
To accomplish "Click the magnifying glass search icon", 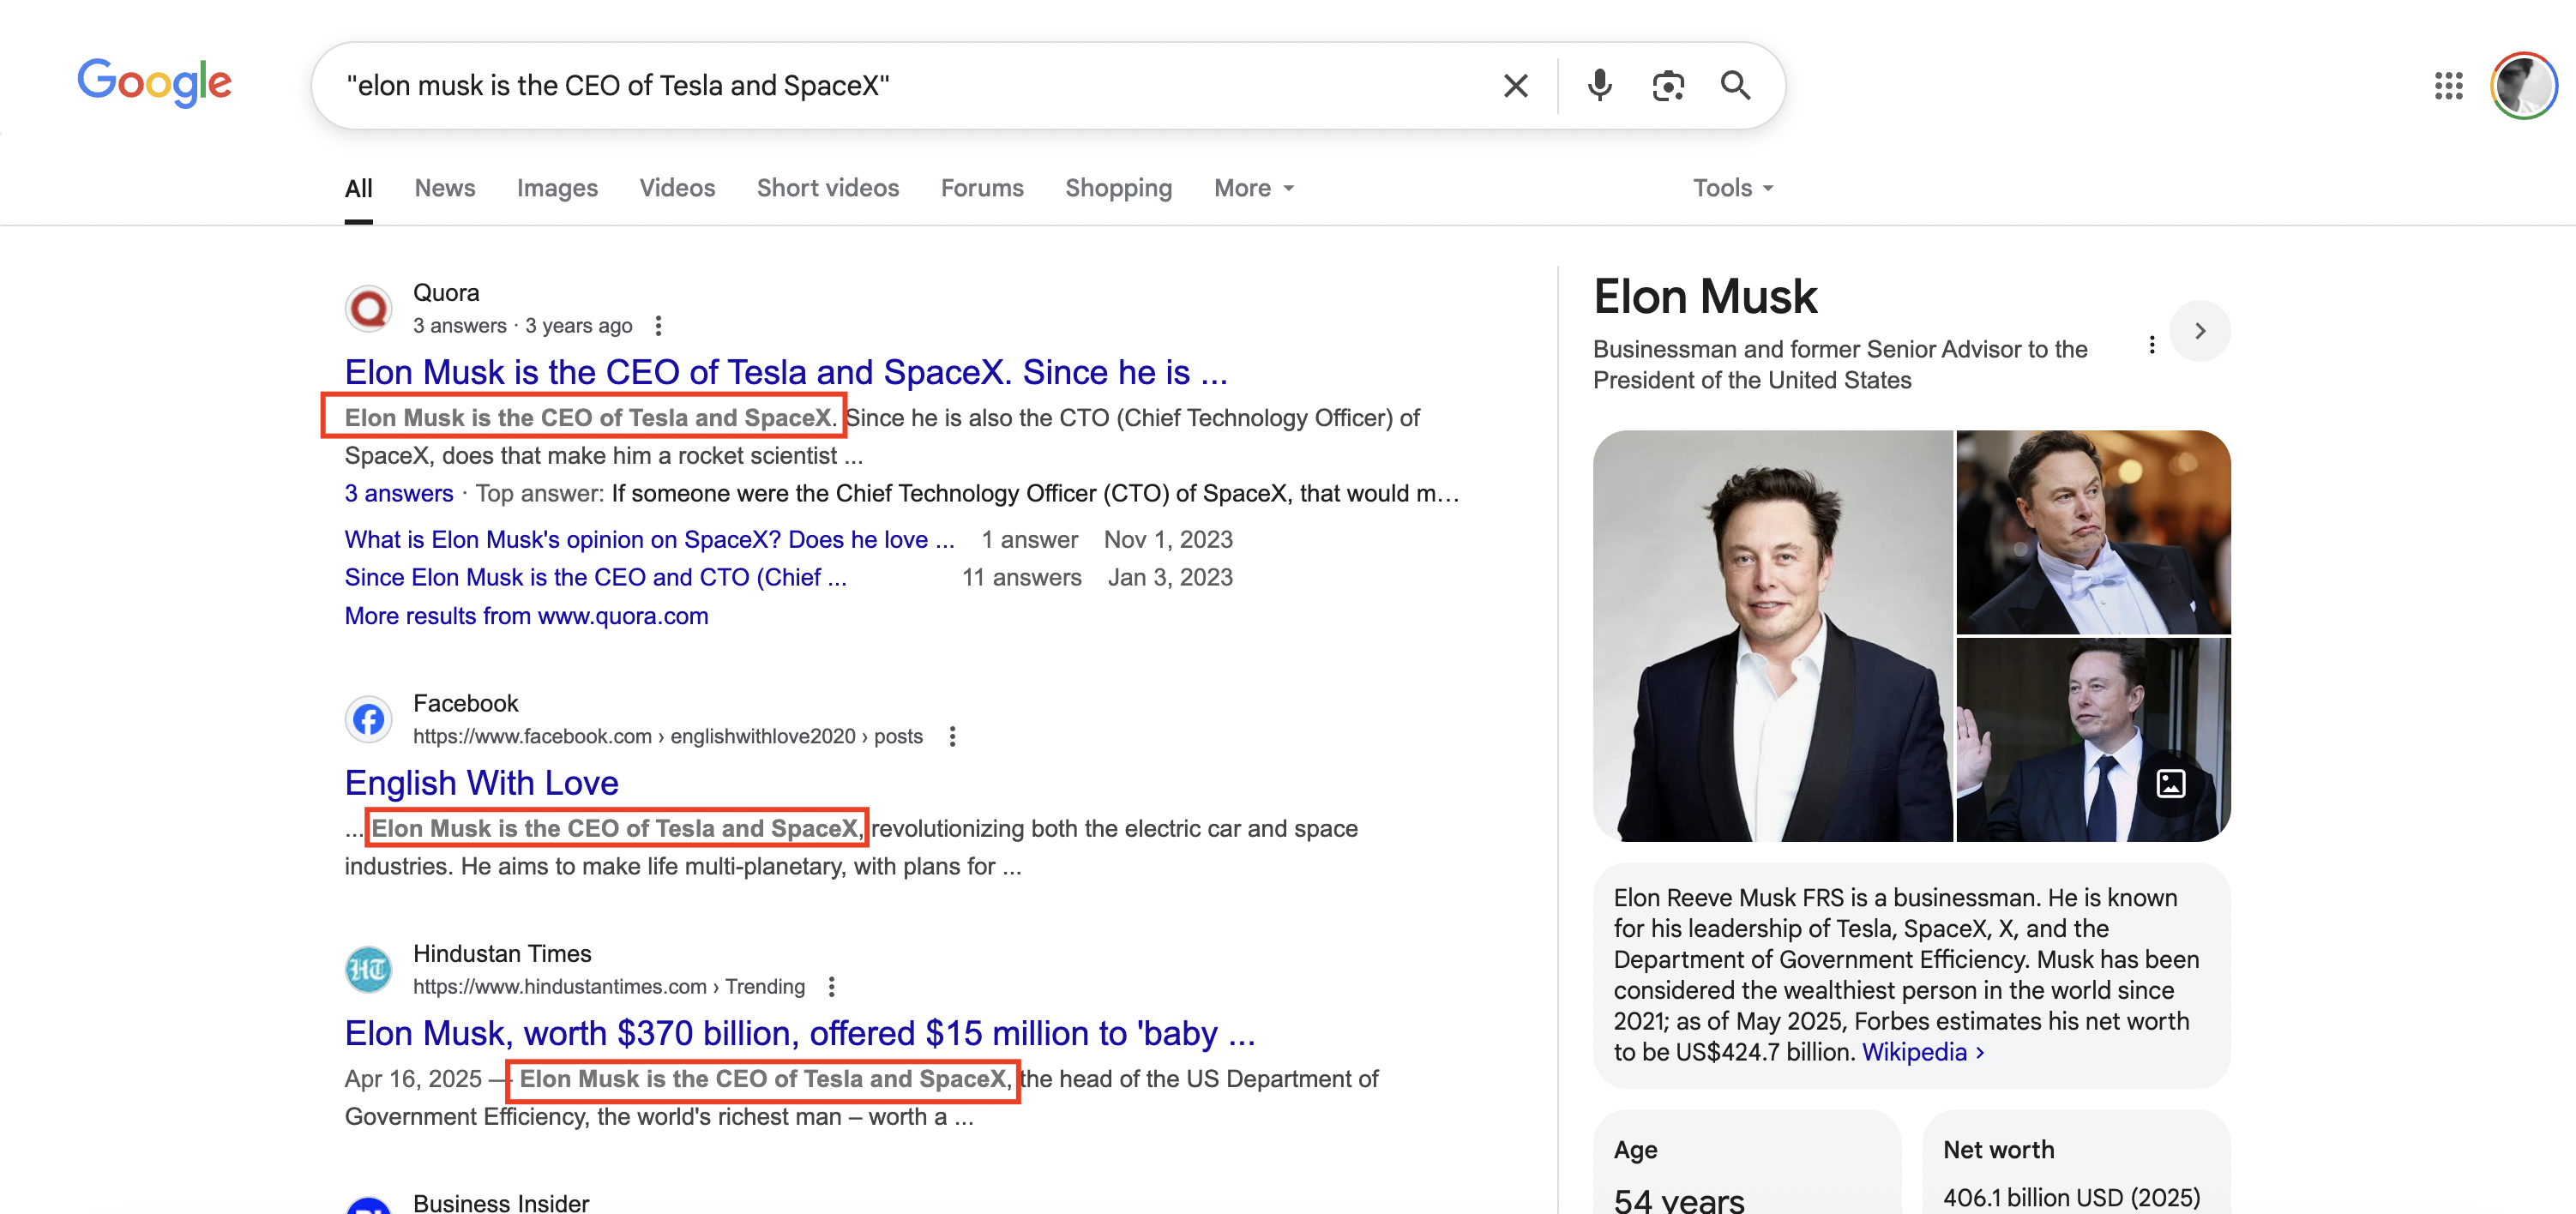I will 1735,86.
